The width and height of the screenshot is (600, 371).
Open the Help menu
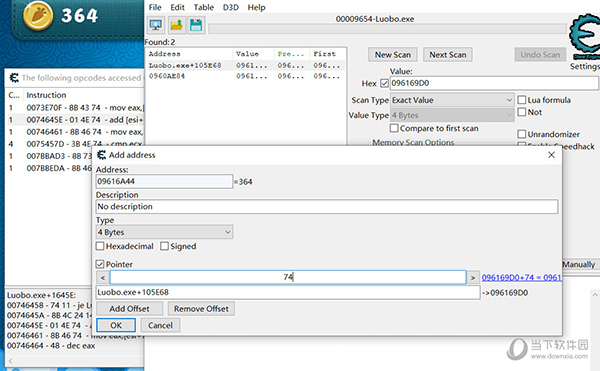tap(256, 7)
